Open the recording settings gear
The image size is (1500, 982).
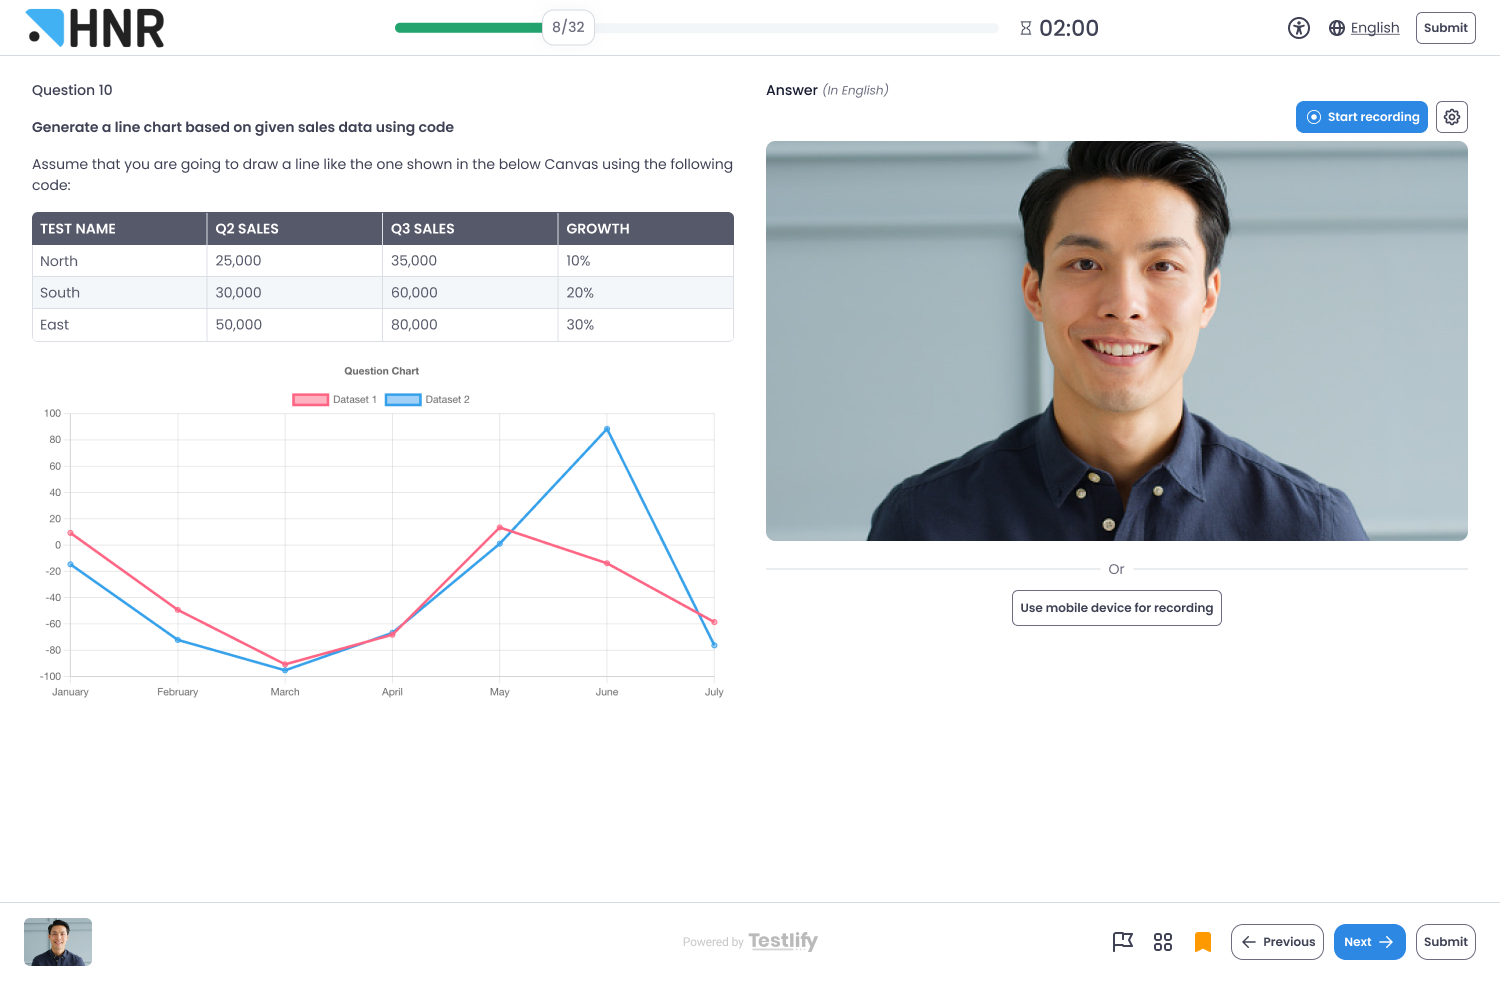coord(1452,117)
